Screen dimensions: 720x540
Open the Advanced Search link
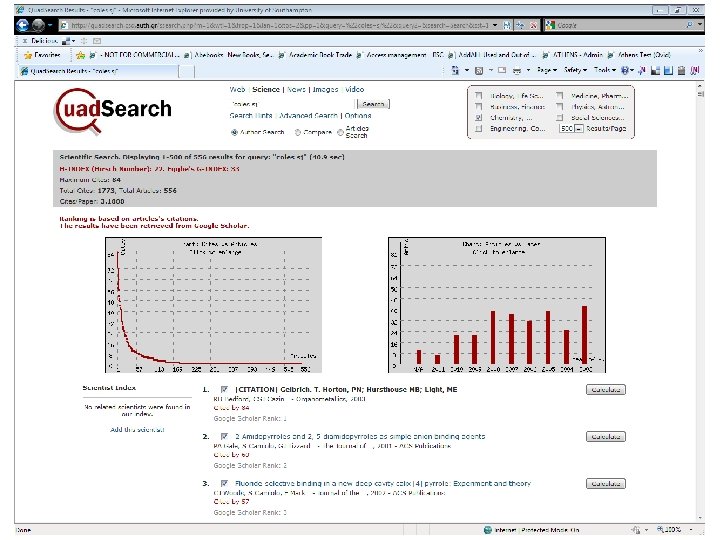(x=308, y=116)
